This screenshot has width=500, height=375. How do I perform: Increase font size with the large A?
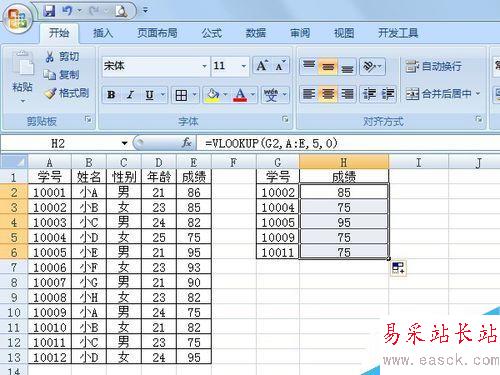(262, 66)
